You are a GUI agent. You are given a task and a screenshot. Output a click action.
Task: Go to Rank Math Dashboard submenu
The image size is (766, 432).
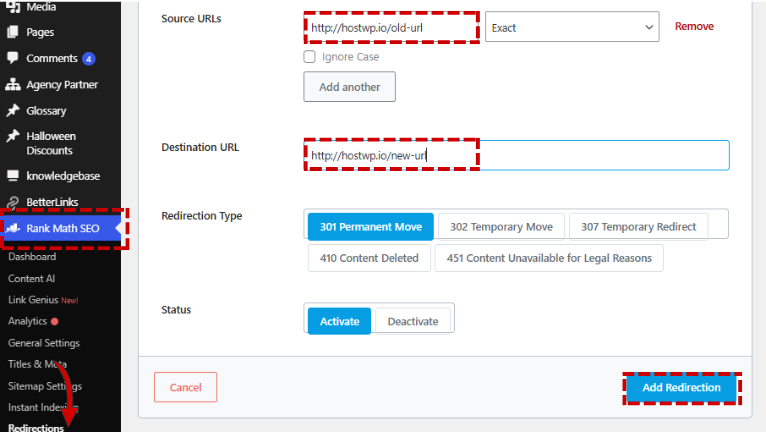pos(32,257)
